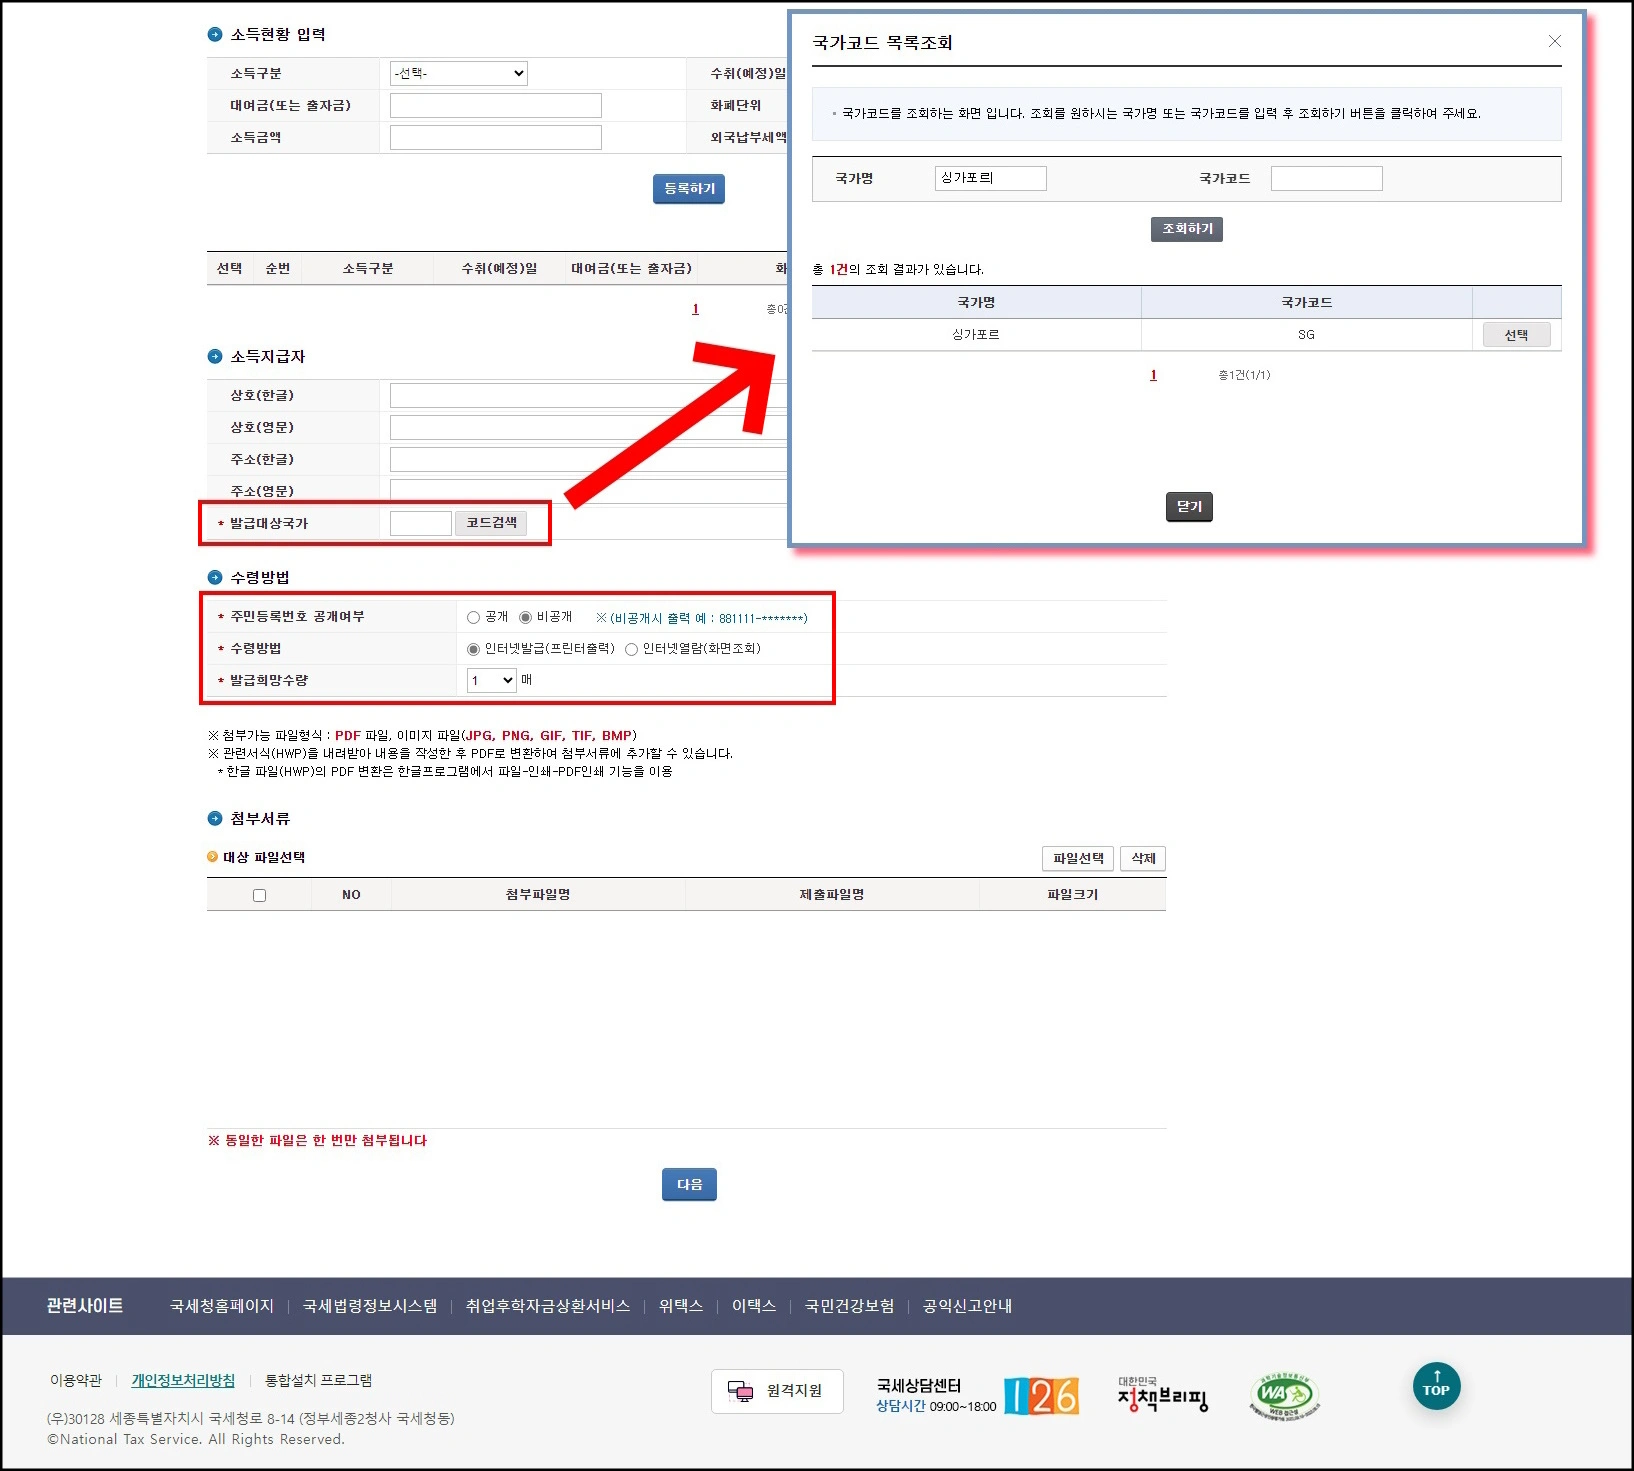The image size is (1634, 1471).
Task: Open the 소득구분 dropdown
Action: [459, 73]
